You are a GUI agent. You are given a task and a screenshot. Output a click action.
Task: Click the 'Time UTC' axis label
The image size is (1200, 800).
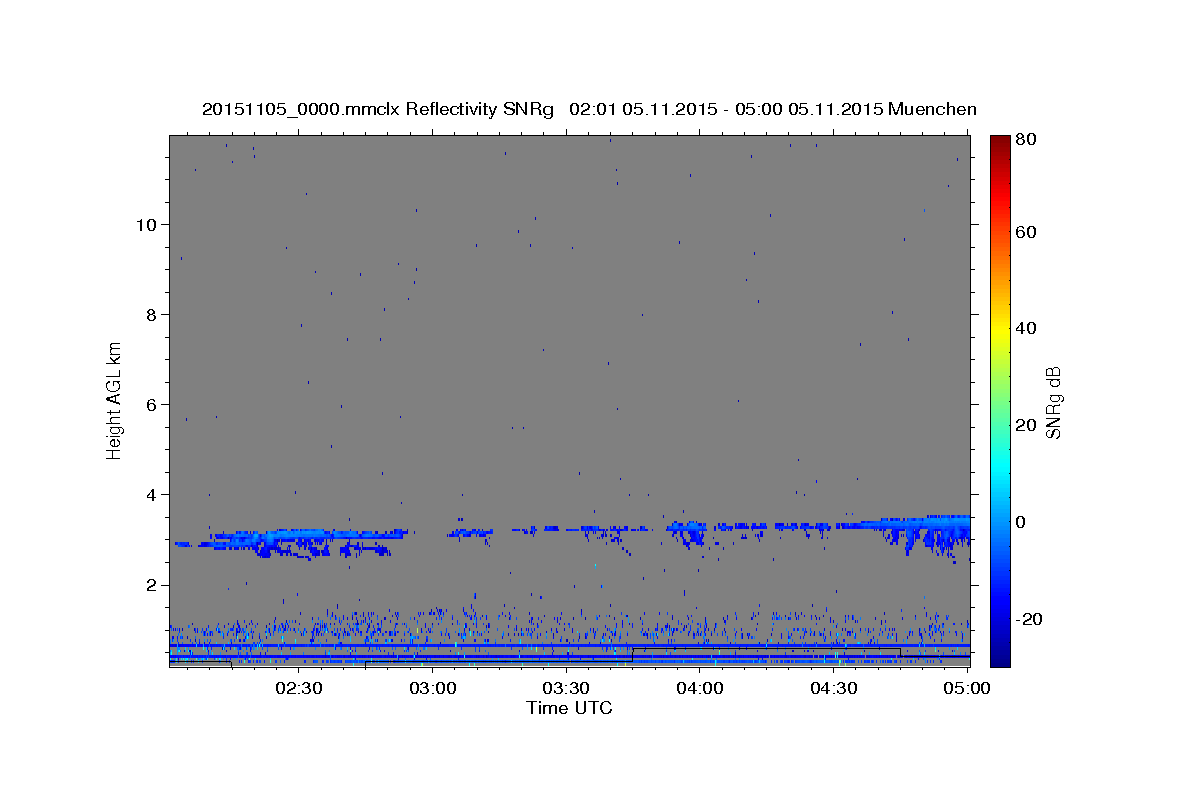coord(569,708)
